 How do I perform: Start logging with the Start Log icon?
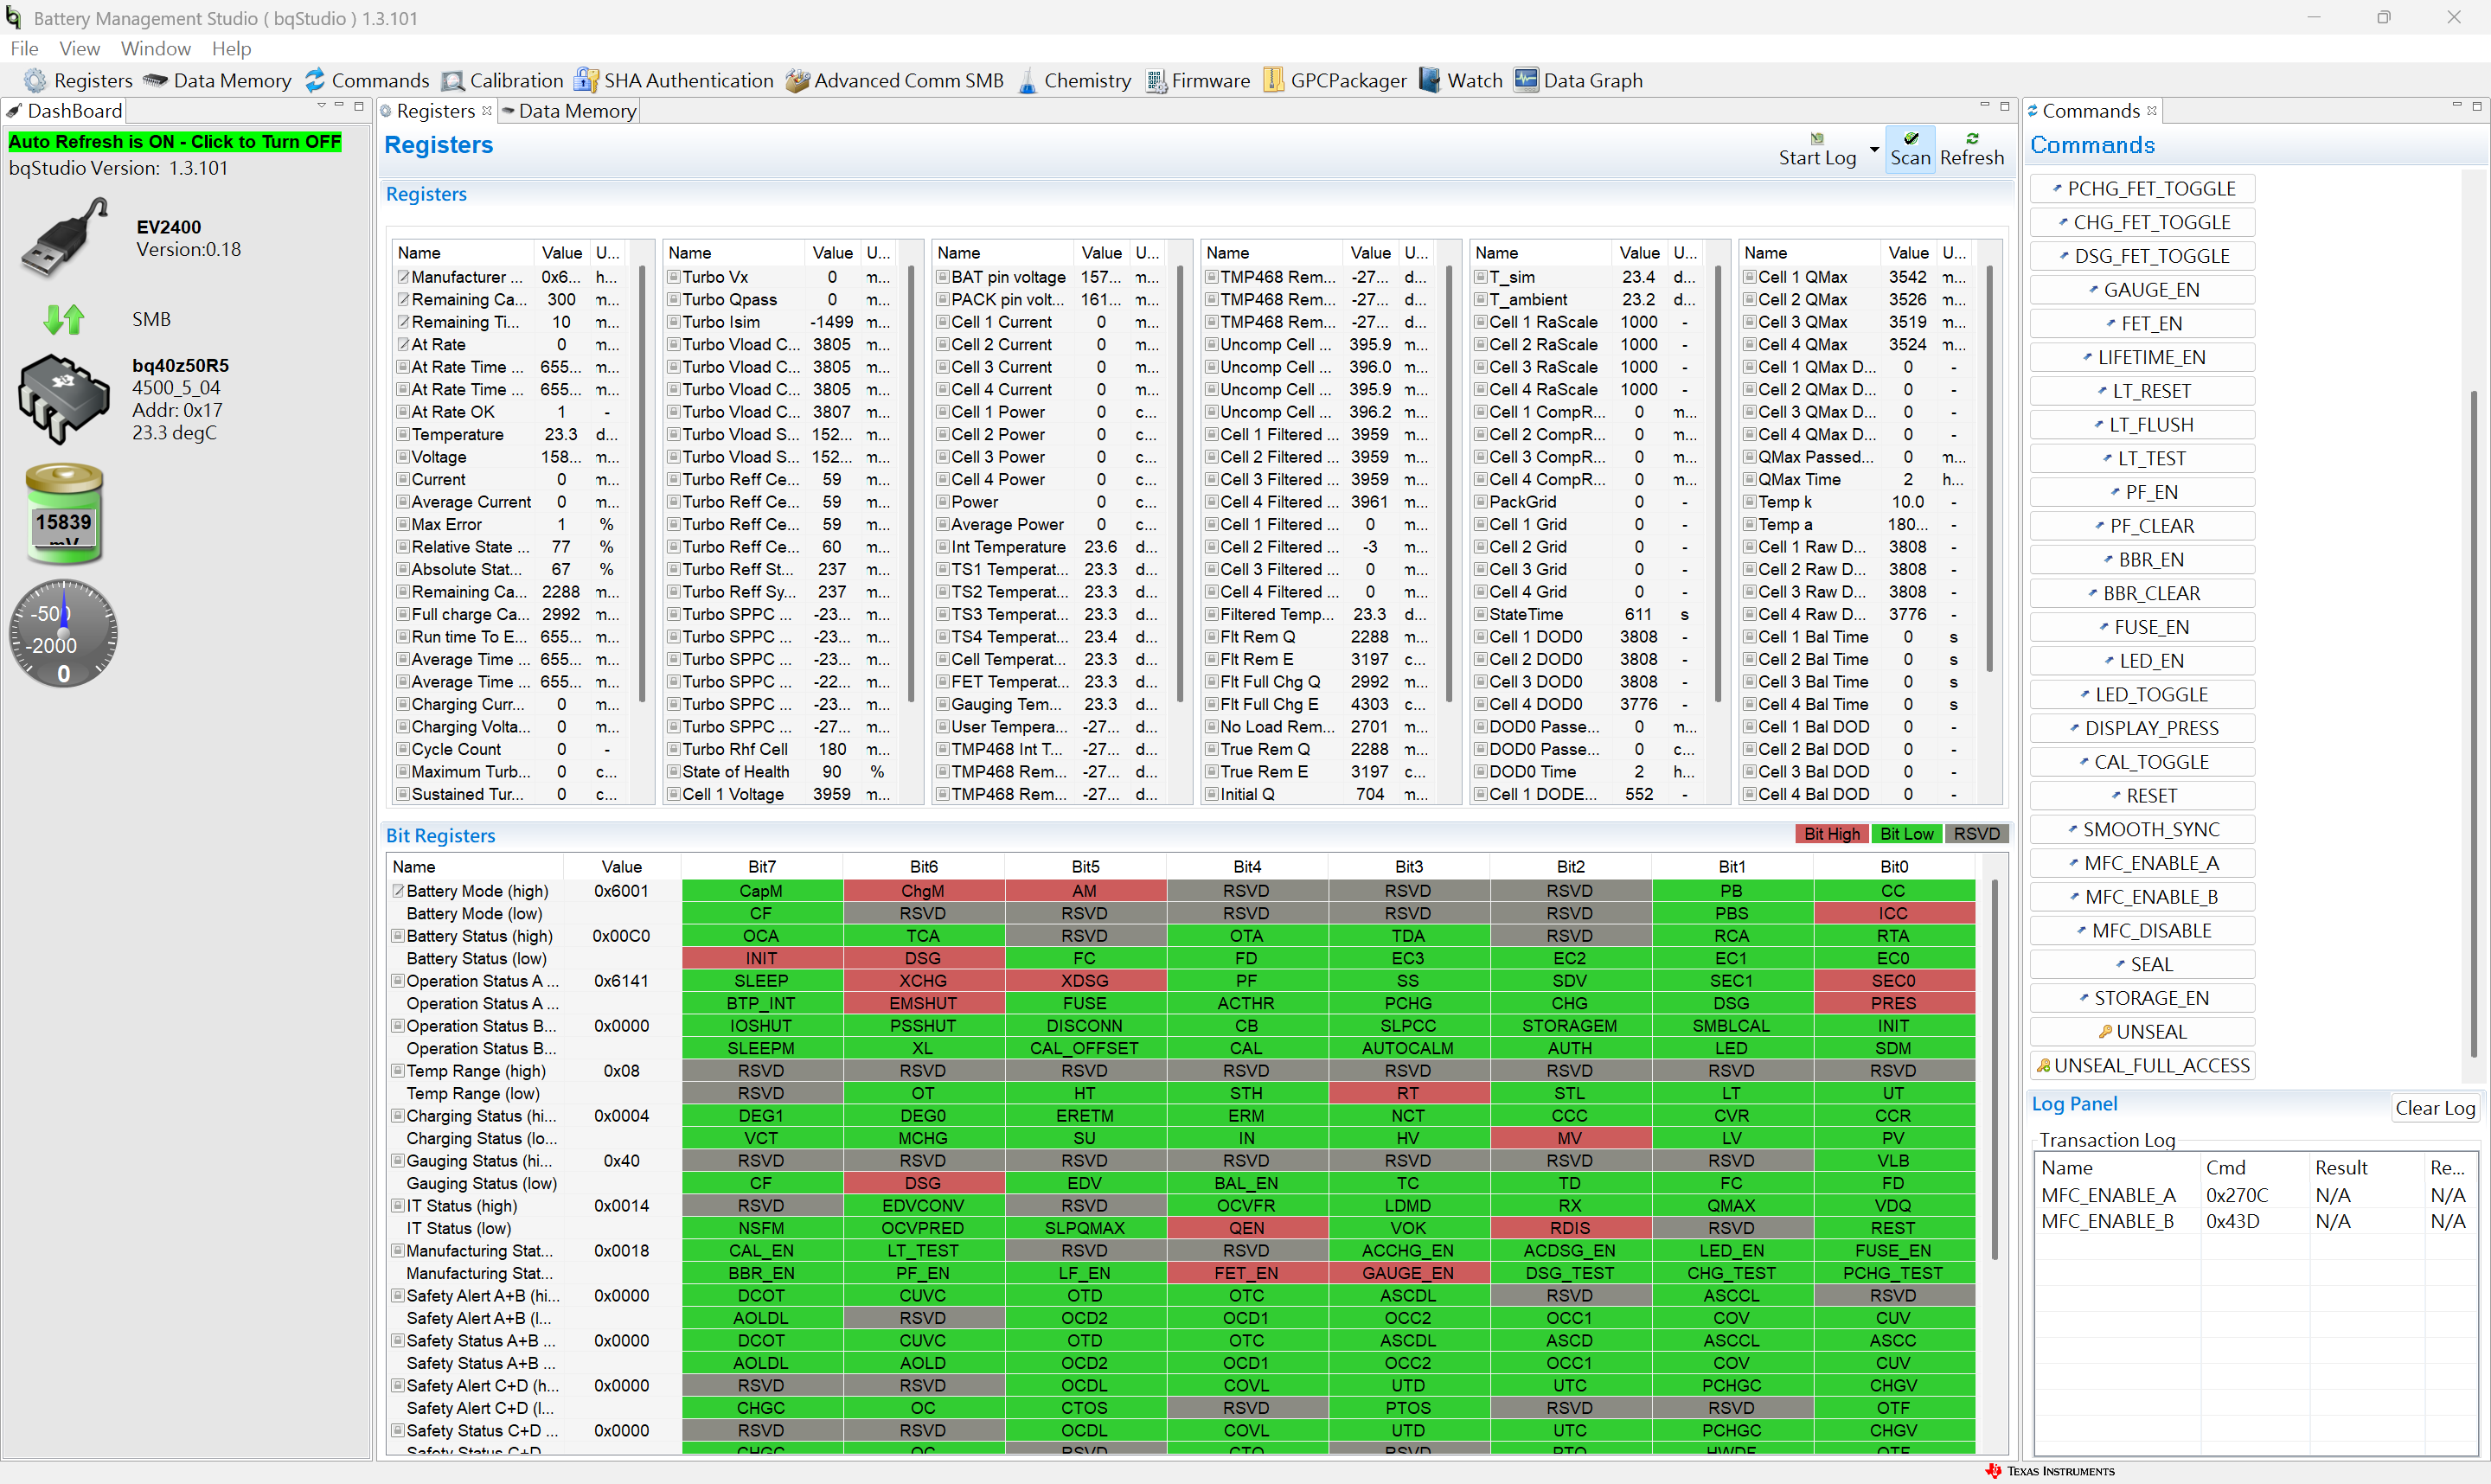coord(1817,139)
